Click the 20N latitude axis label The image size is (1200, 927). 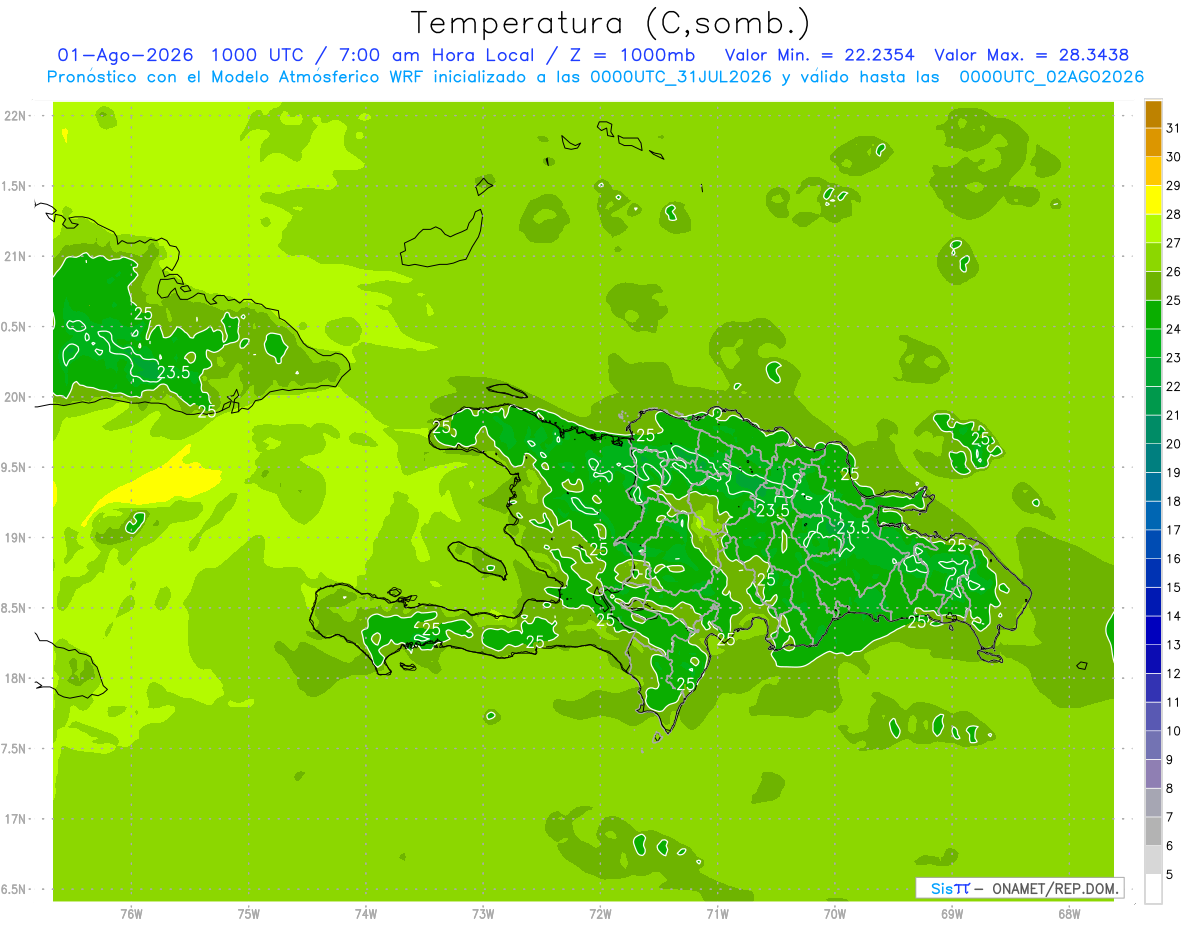[15, 397]
